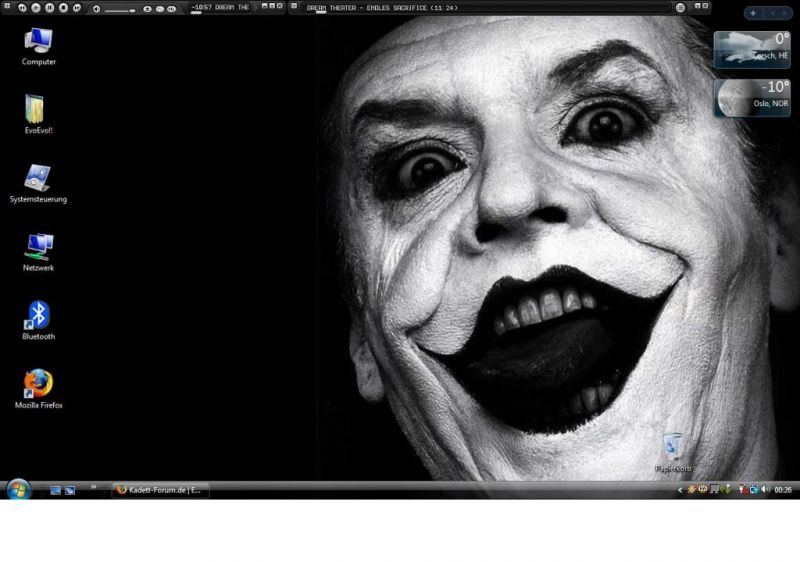Viewport: 800px width, 562px height.
Task: Go to the next sidebar gadget page
Action: (784, 13)
